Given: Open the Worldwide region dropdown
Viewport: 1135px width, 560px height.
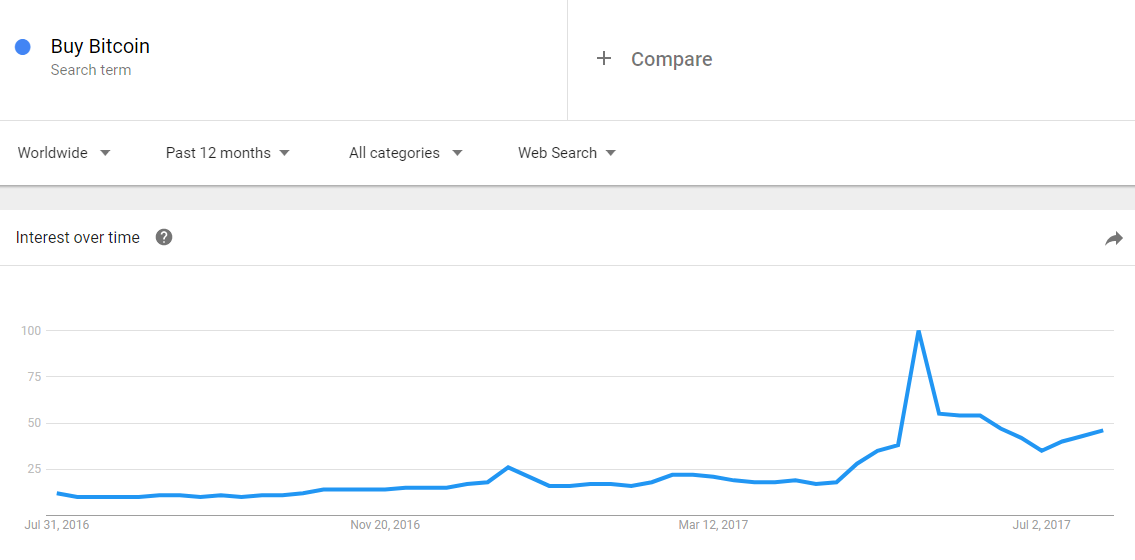Looking at the screenshot, I should tap(64, 153).
